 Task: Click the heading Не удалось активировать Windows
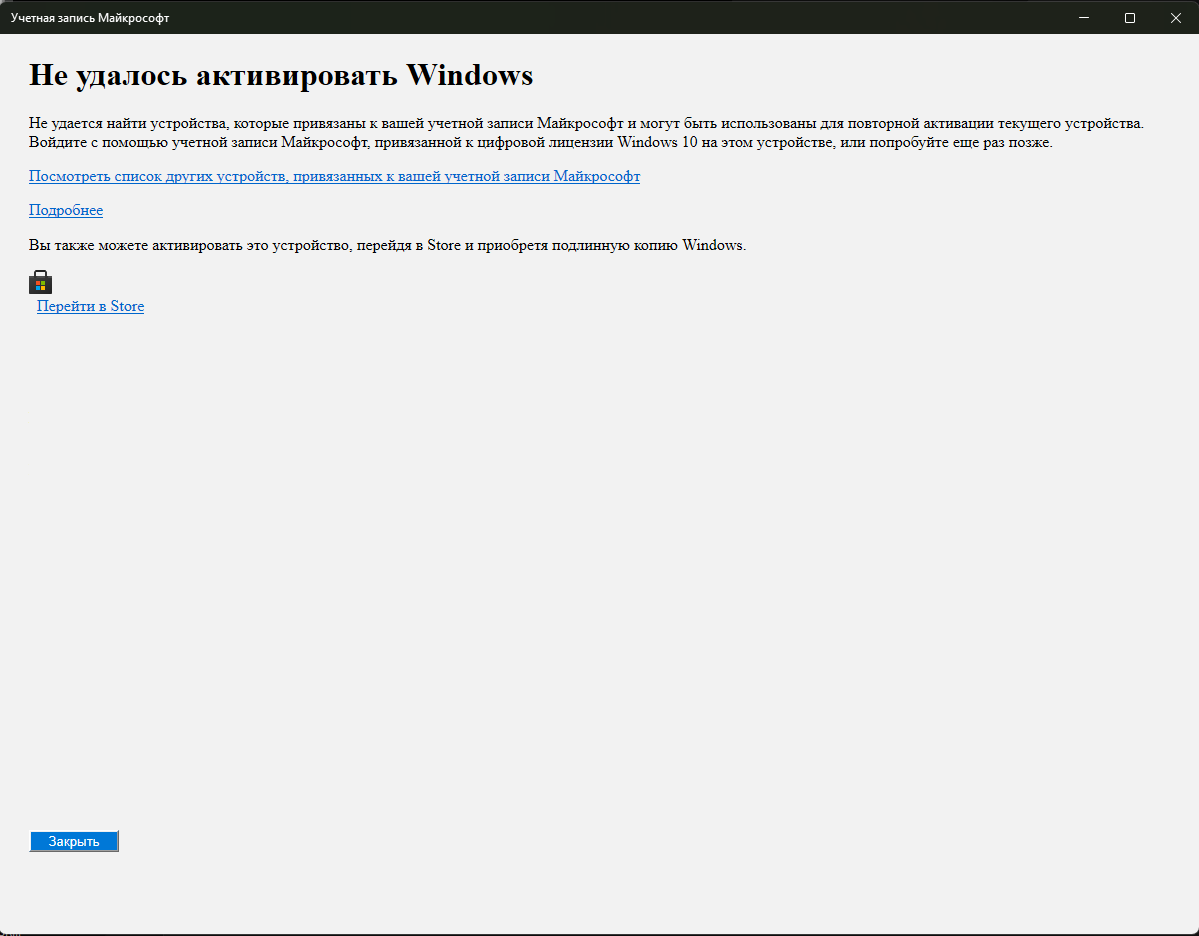click(281, 75)
